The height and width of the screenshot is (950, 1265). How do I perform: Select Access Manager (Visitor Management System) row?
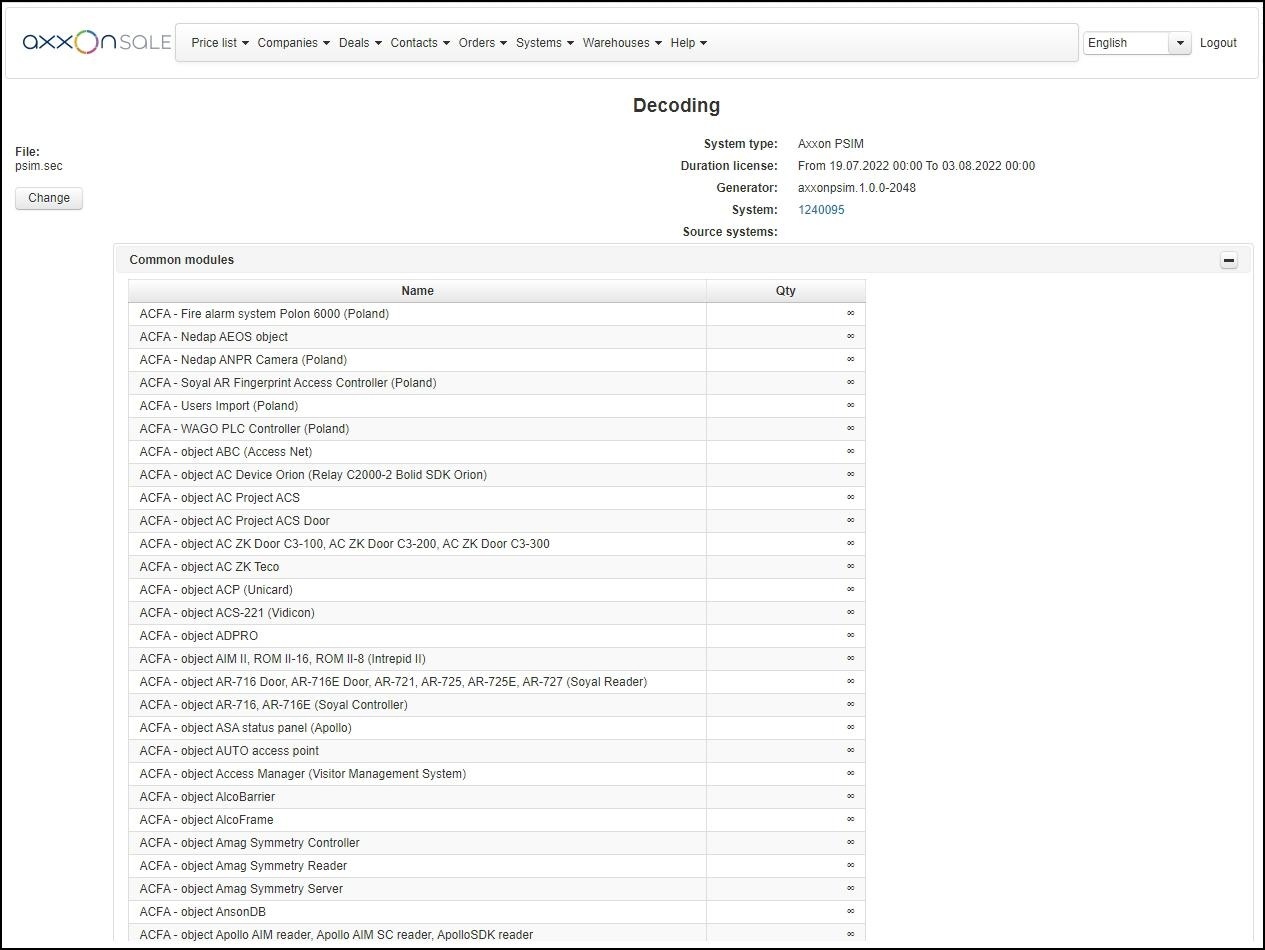[497, 774]
